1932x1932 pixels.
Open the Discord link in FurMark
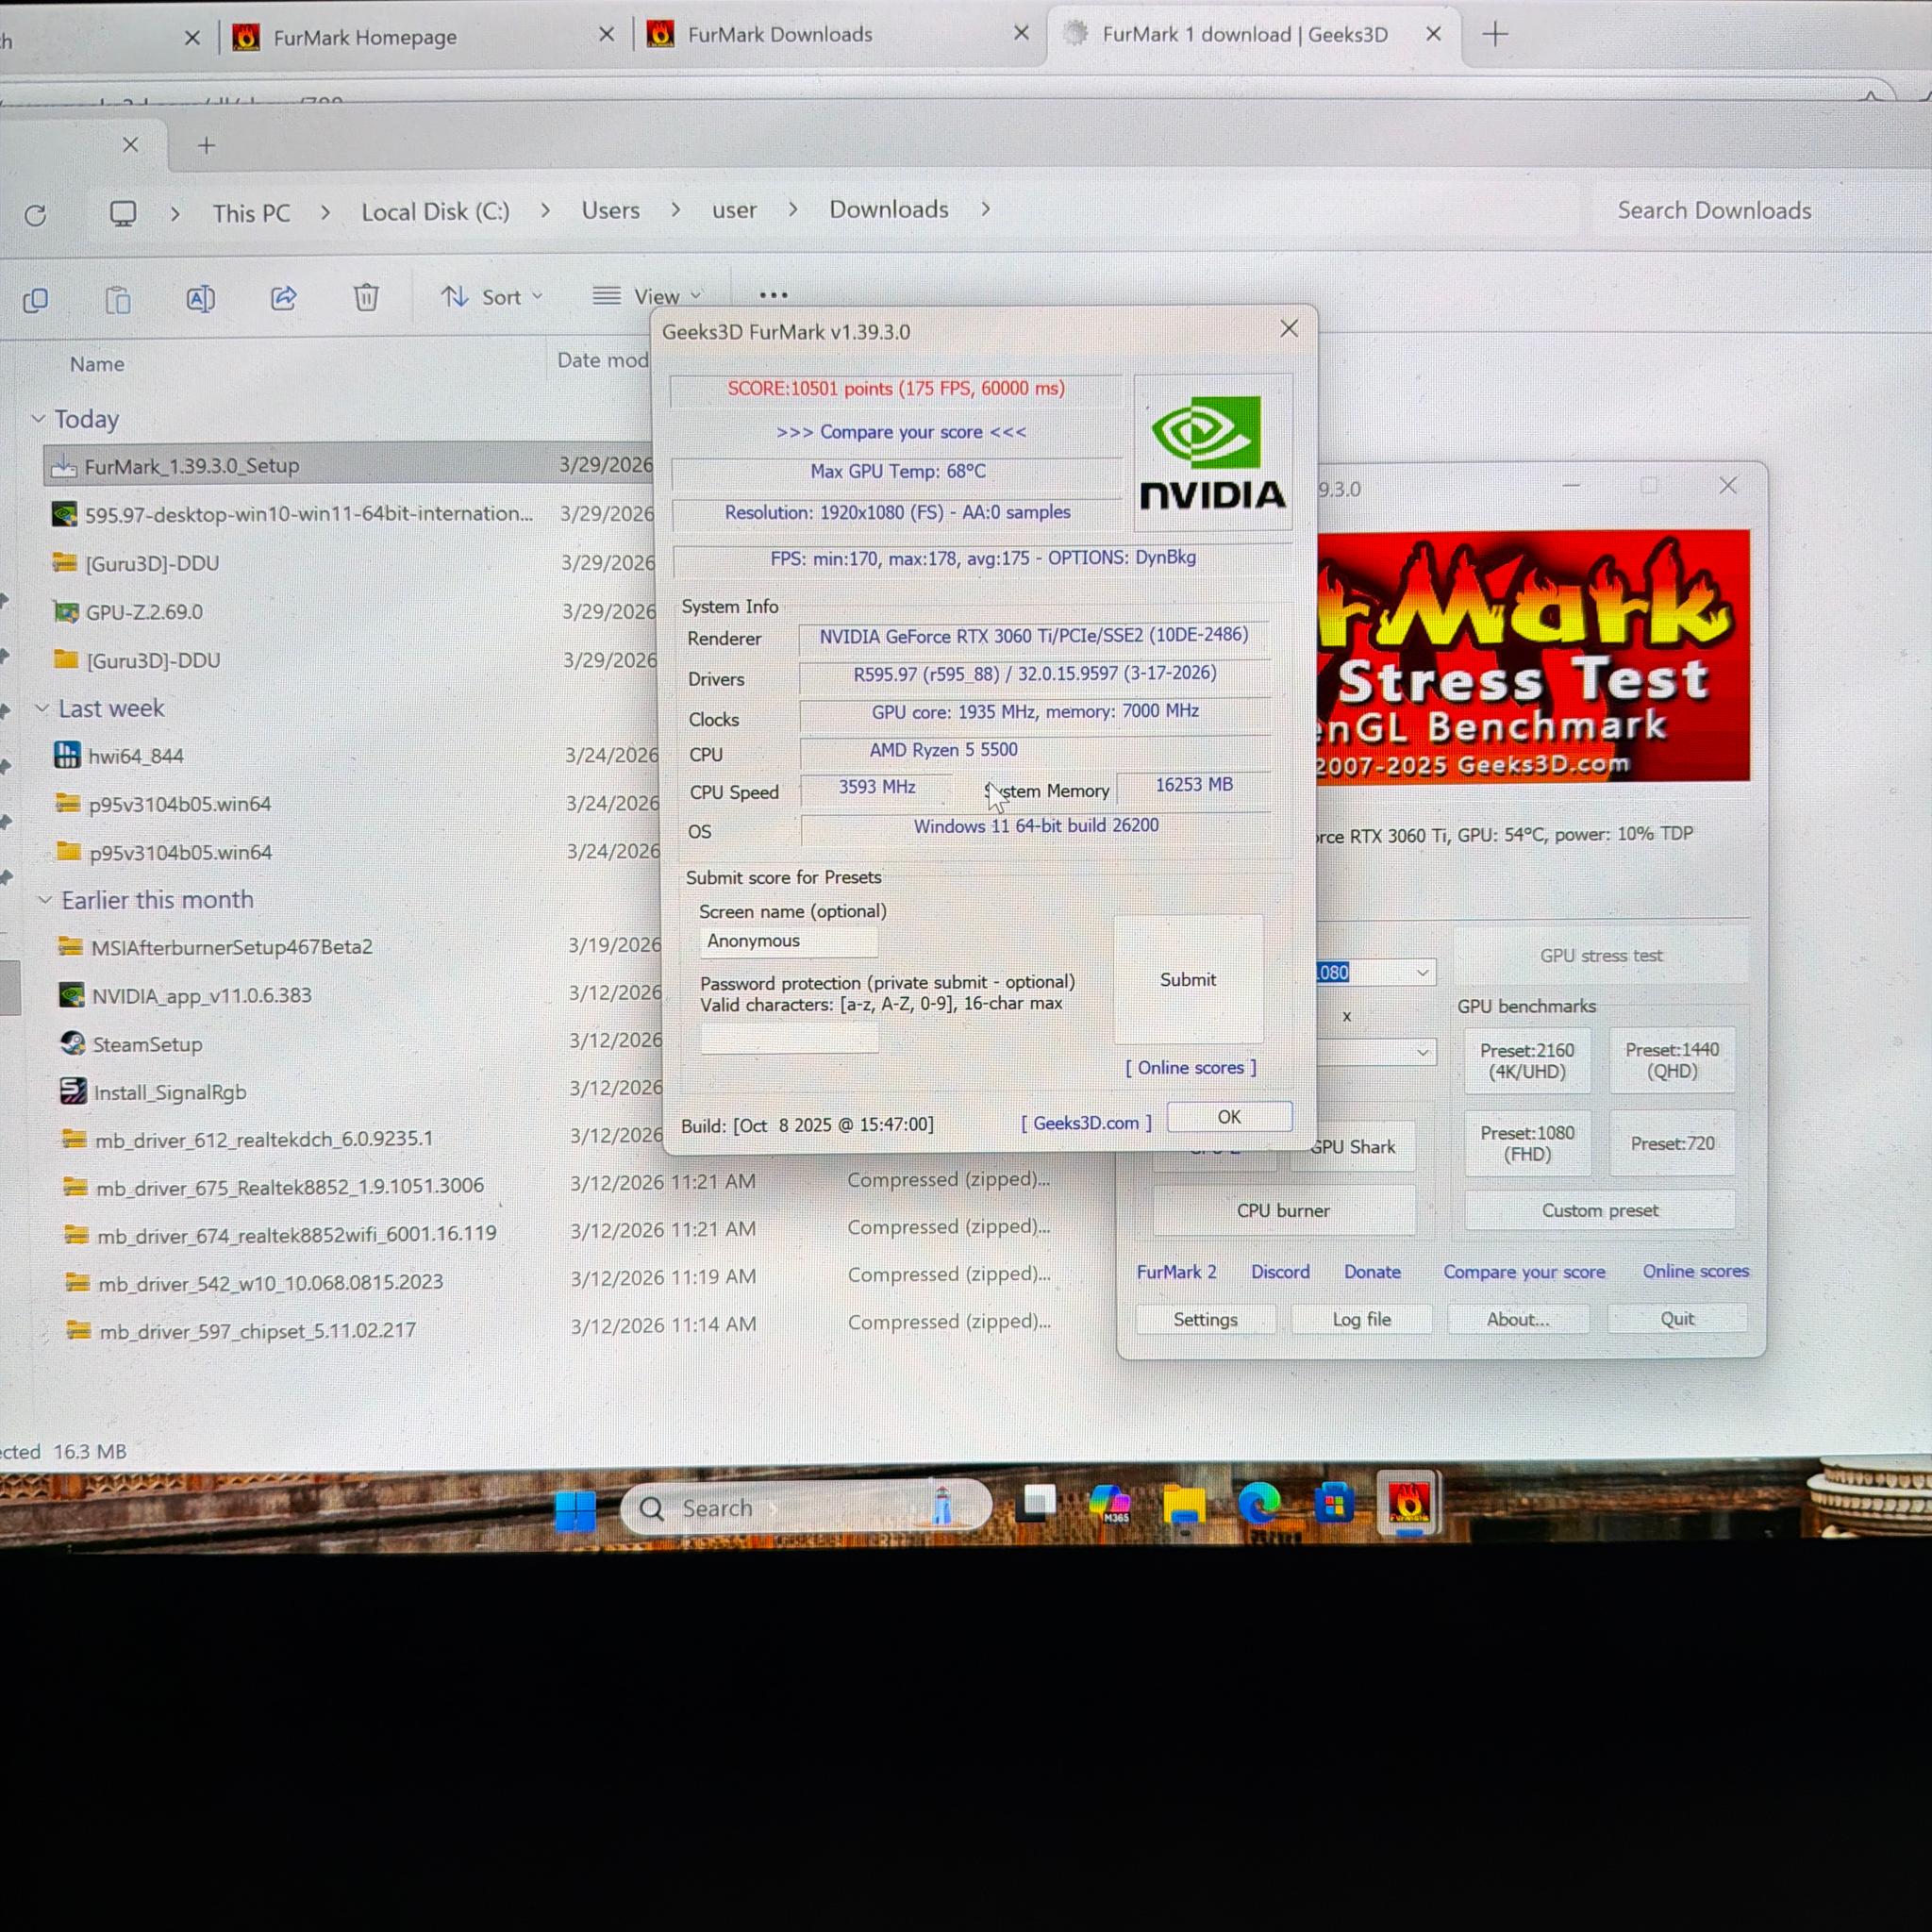tap(1280, 1272)
